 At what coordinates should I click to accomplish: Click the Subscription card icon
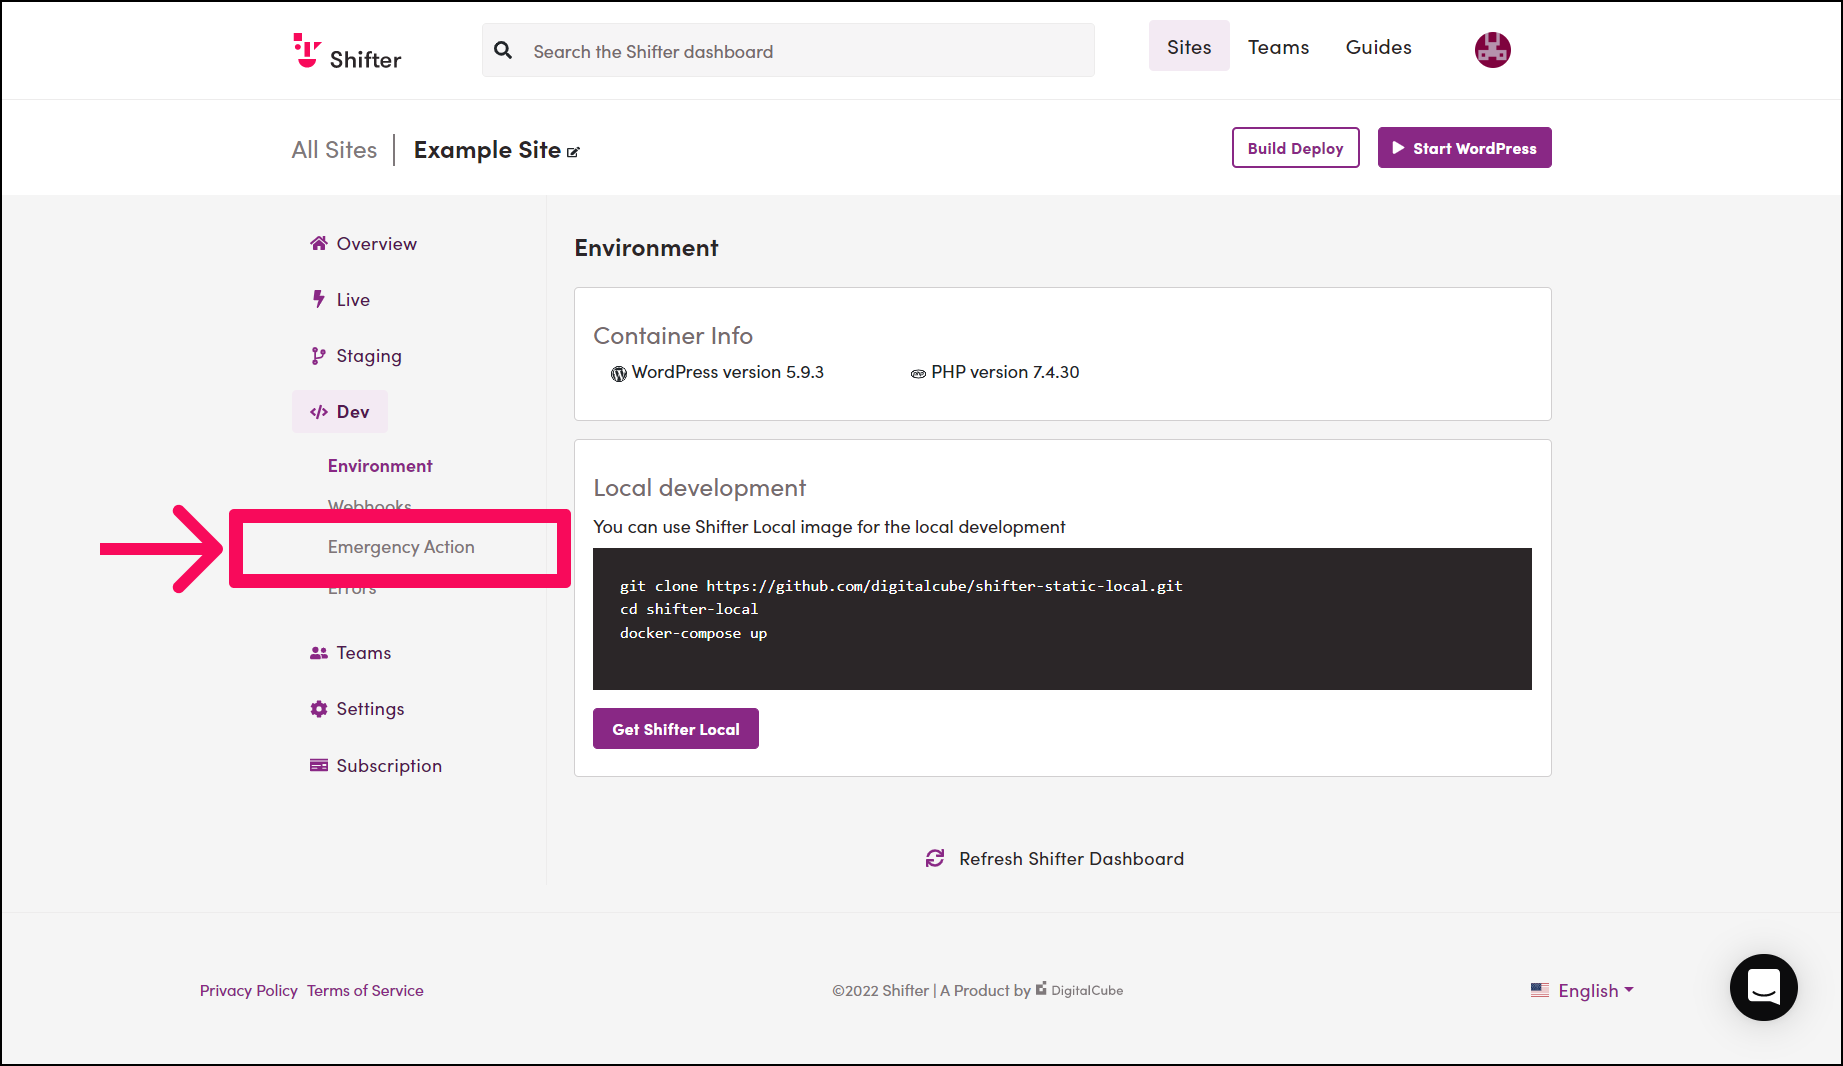319,765
